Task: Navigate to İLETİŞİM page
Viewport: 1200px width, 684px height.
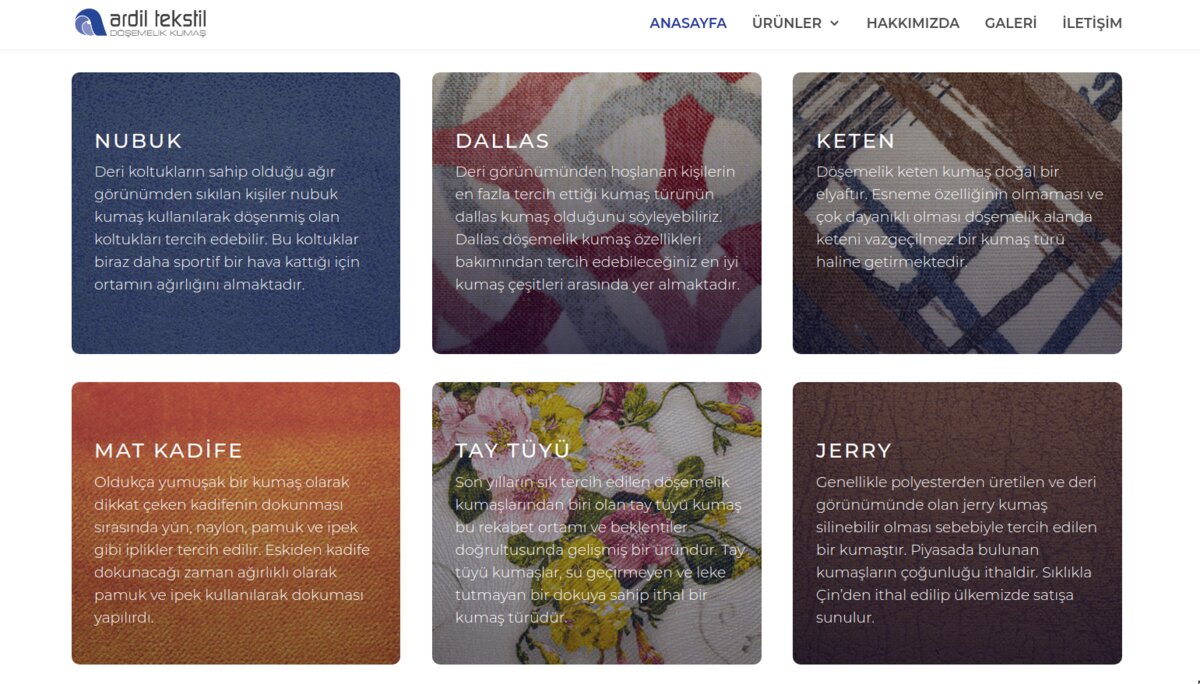Action: 1092,23
